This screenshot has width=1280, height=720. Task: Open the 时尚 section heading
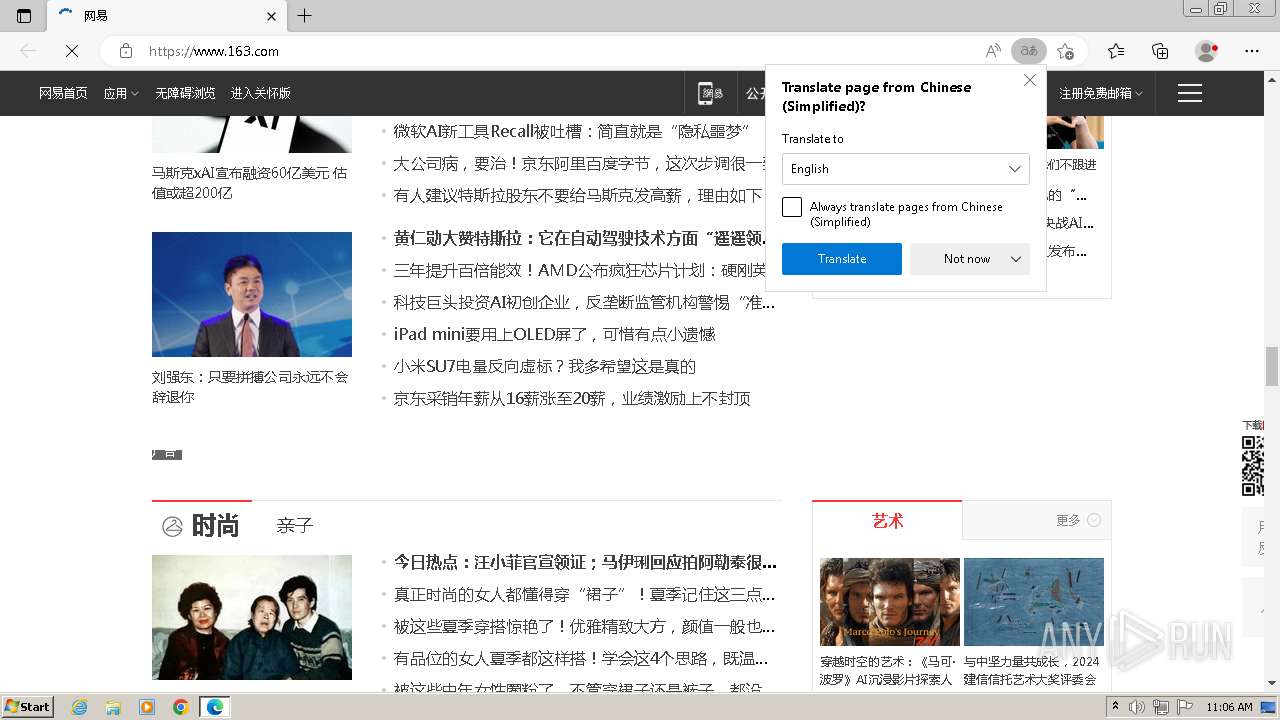tap(215, 525)
